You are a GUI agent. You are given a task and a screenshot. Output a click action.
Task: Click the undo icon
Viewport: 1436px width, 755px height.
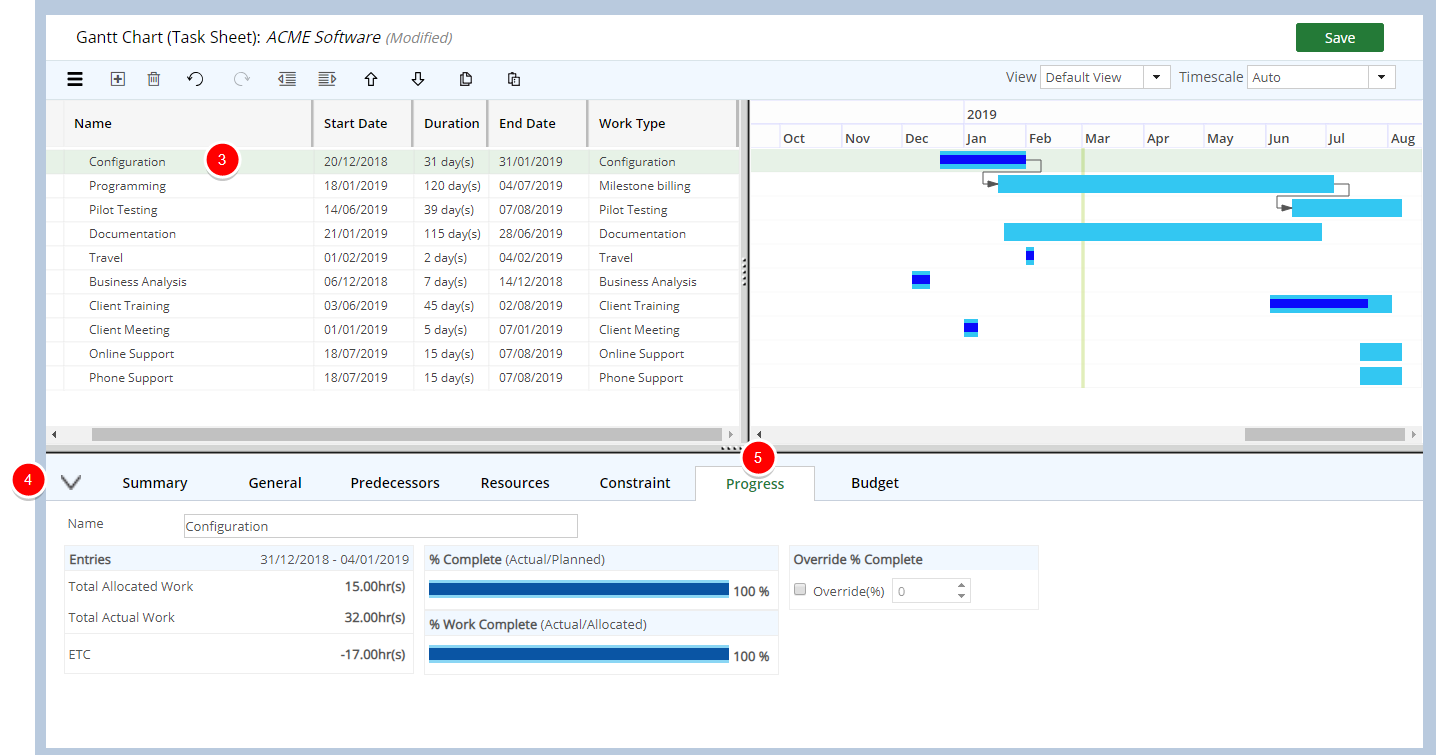[x=195, y=79]
